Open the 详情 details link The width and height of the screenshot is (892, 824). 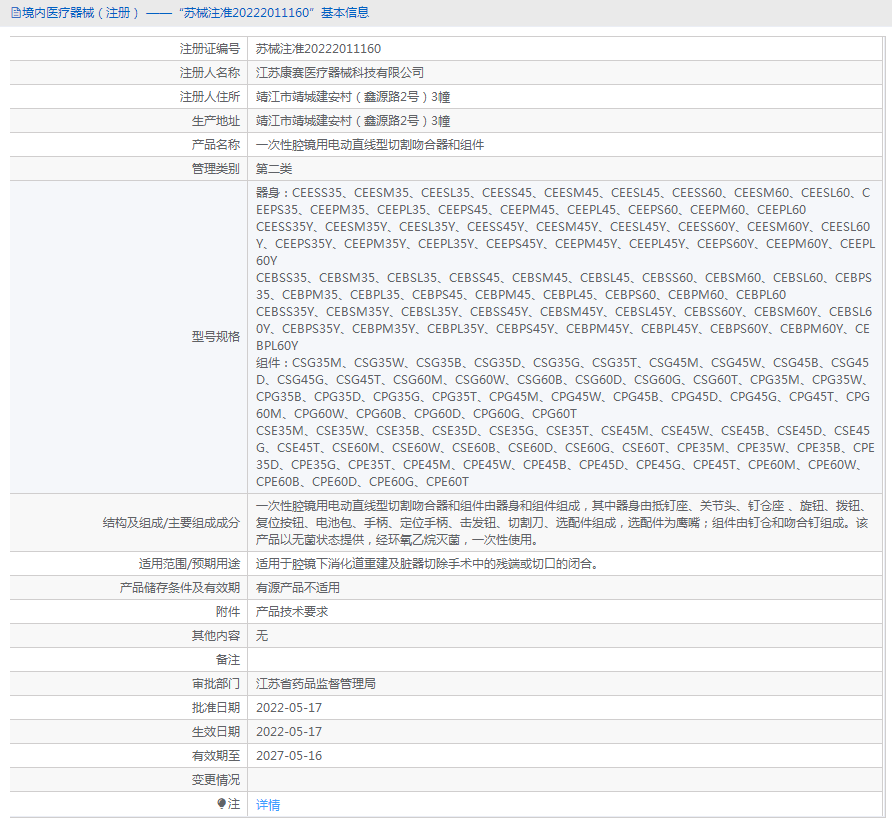(x=268, y=804)
